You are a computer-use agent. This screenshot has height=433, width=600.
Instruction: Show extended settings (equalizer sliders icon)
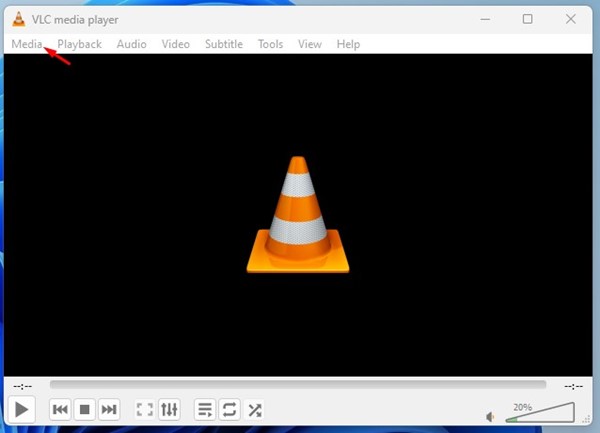coord(169,410)
